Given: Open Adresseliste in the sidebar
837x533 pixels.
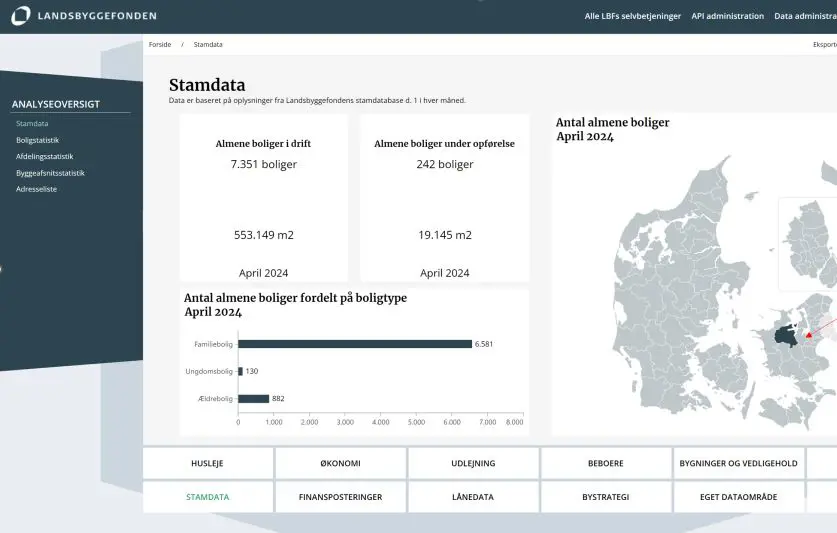Looking at the screenshot, I should [x=36, y=189].
